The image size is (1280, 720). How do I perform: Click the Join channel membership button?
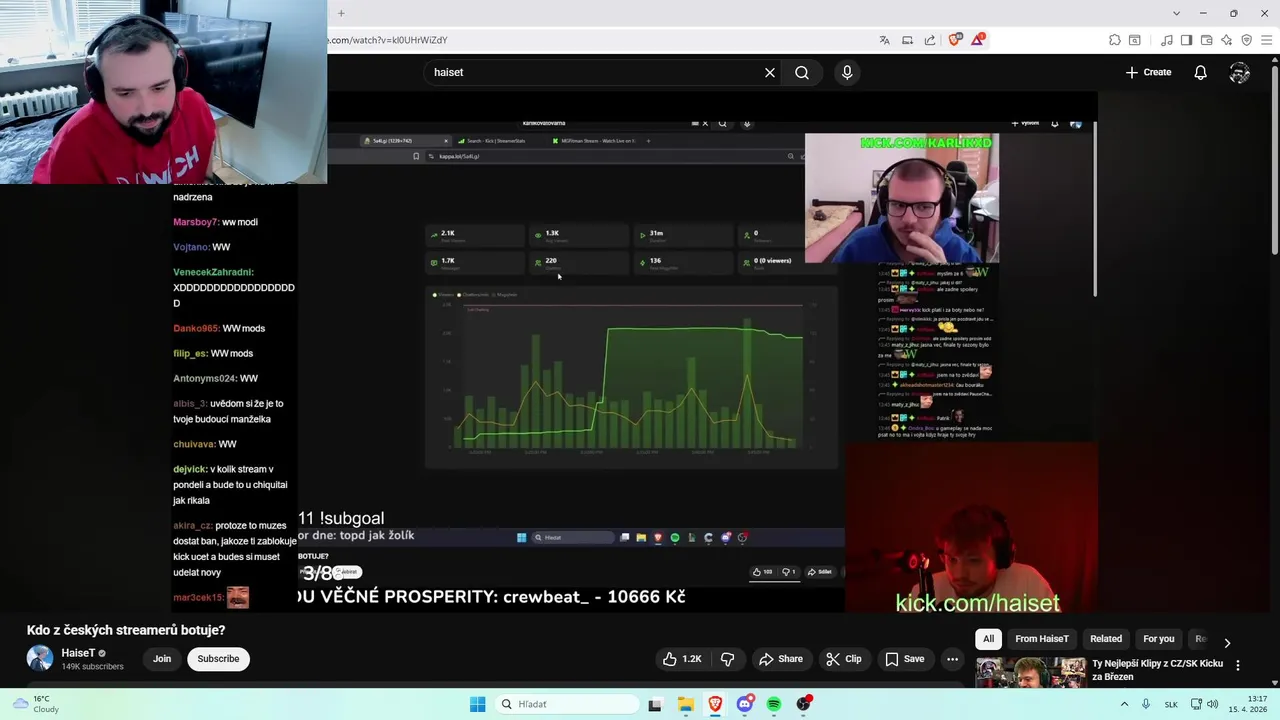coord(162,659)
